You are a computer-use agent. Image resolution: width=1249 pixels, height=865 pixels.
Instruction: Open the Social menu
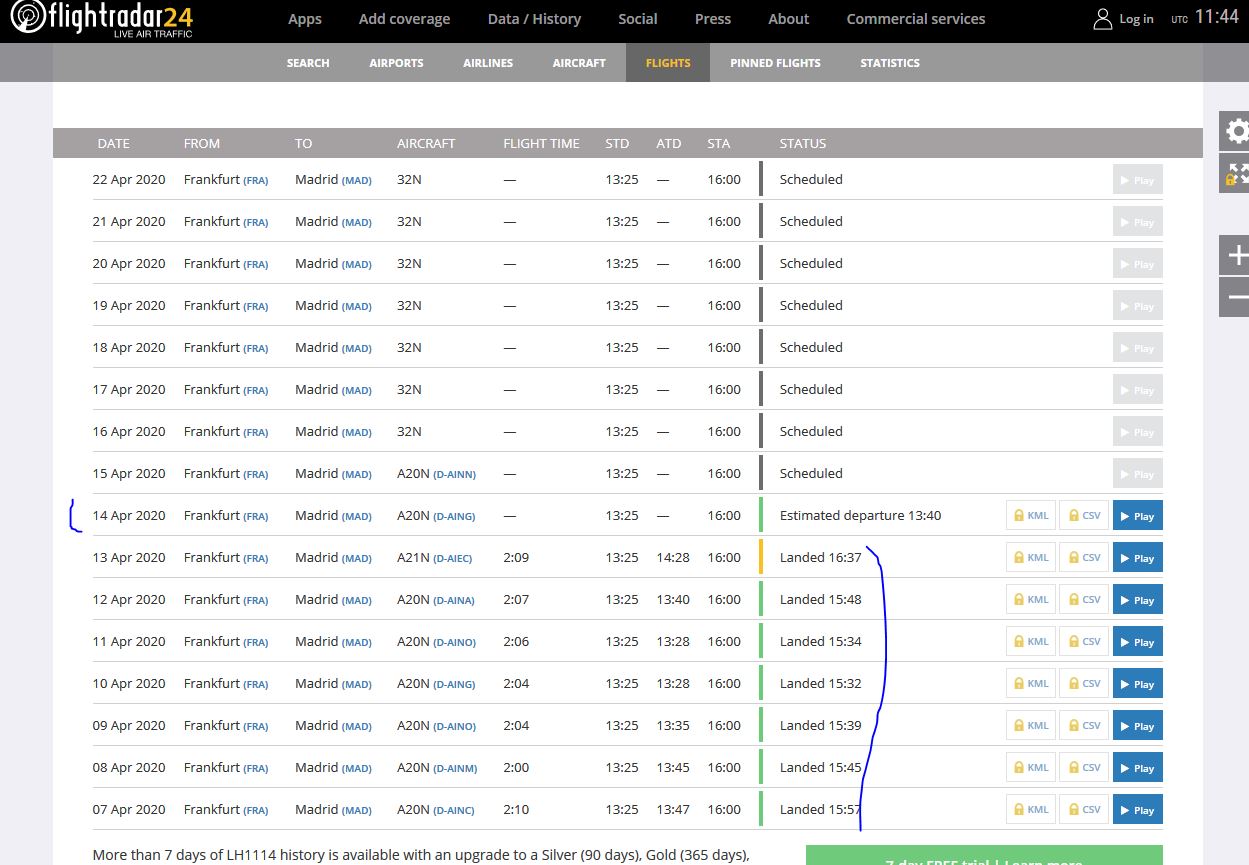pyautogui.click(x=638, y=19)
